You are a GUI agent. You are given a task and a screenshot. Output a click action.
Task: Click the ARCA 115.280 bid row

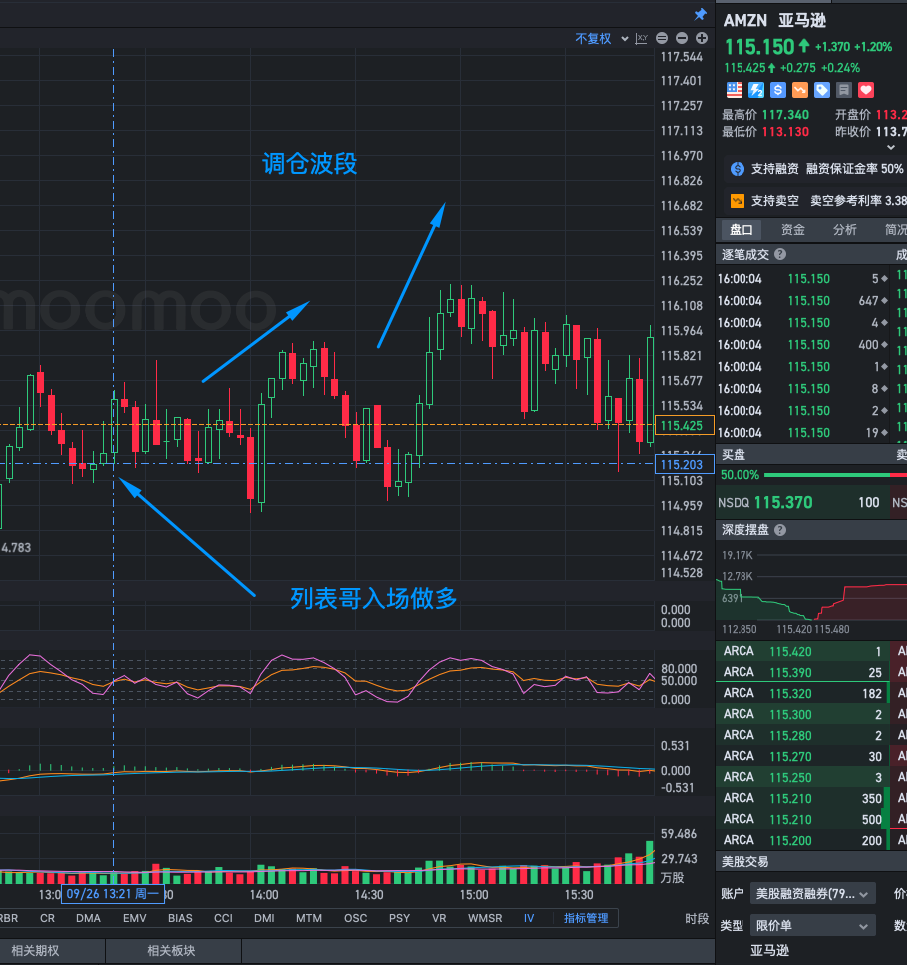802,735
